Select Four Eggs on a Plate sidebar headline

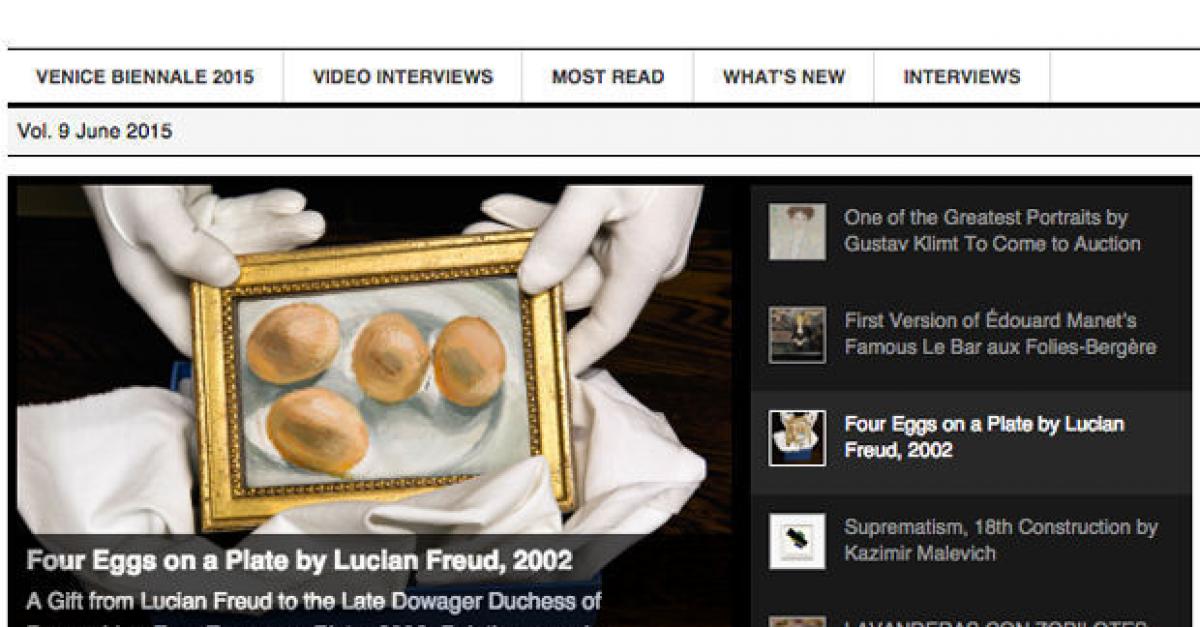pos(984,437)
